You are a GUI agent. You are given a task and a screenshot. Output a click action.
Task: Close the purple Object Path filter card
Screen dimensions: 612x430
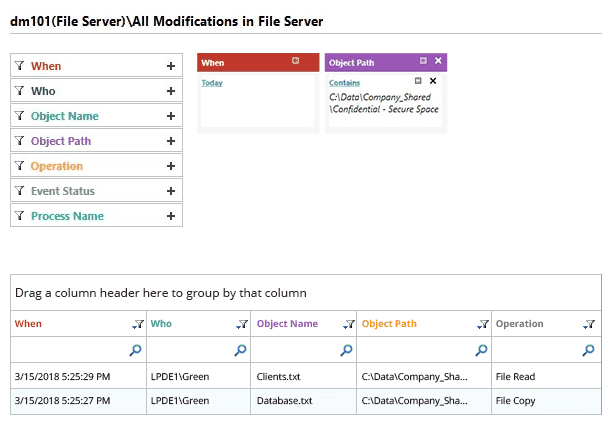438,60
